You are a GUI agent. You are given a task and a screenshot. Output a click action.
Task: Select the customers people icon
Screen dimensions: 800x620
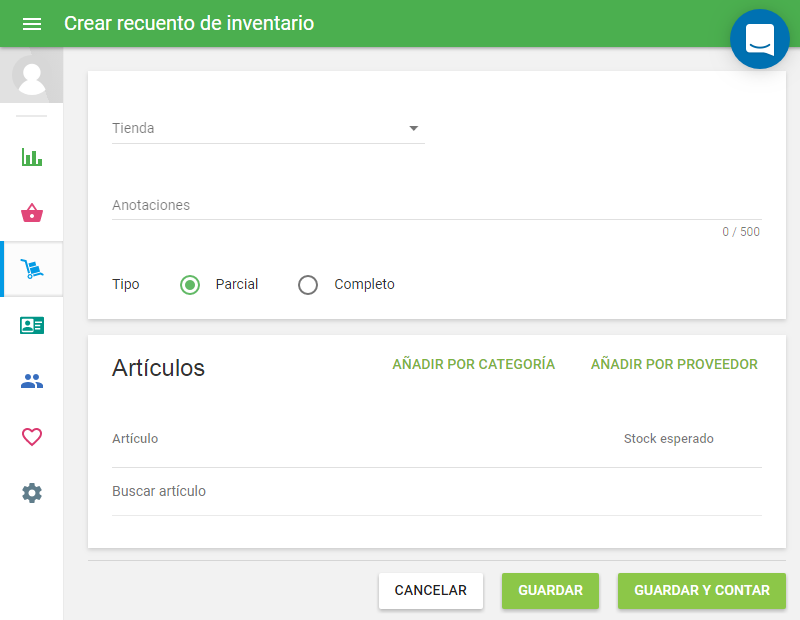tap(31, 381)
